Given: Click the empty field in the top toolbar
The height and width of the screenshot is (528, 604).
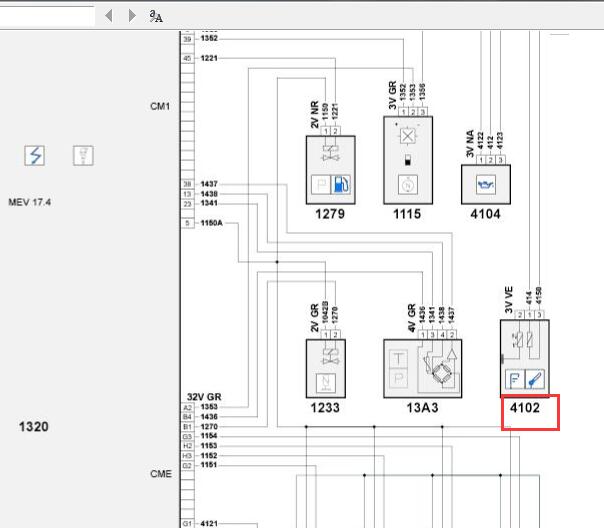Looking at the screenshot, I should coord(47,16).
